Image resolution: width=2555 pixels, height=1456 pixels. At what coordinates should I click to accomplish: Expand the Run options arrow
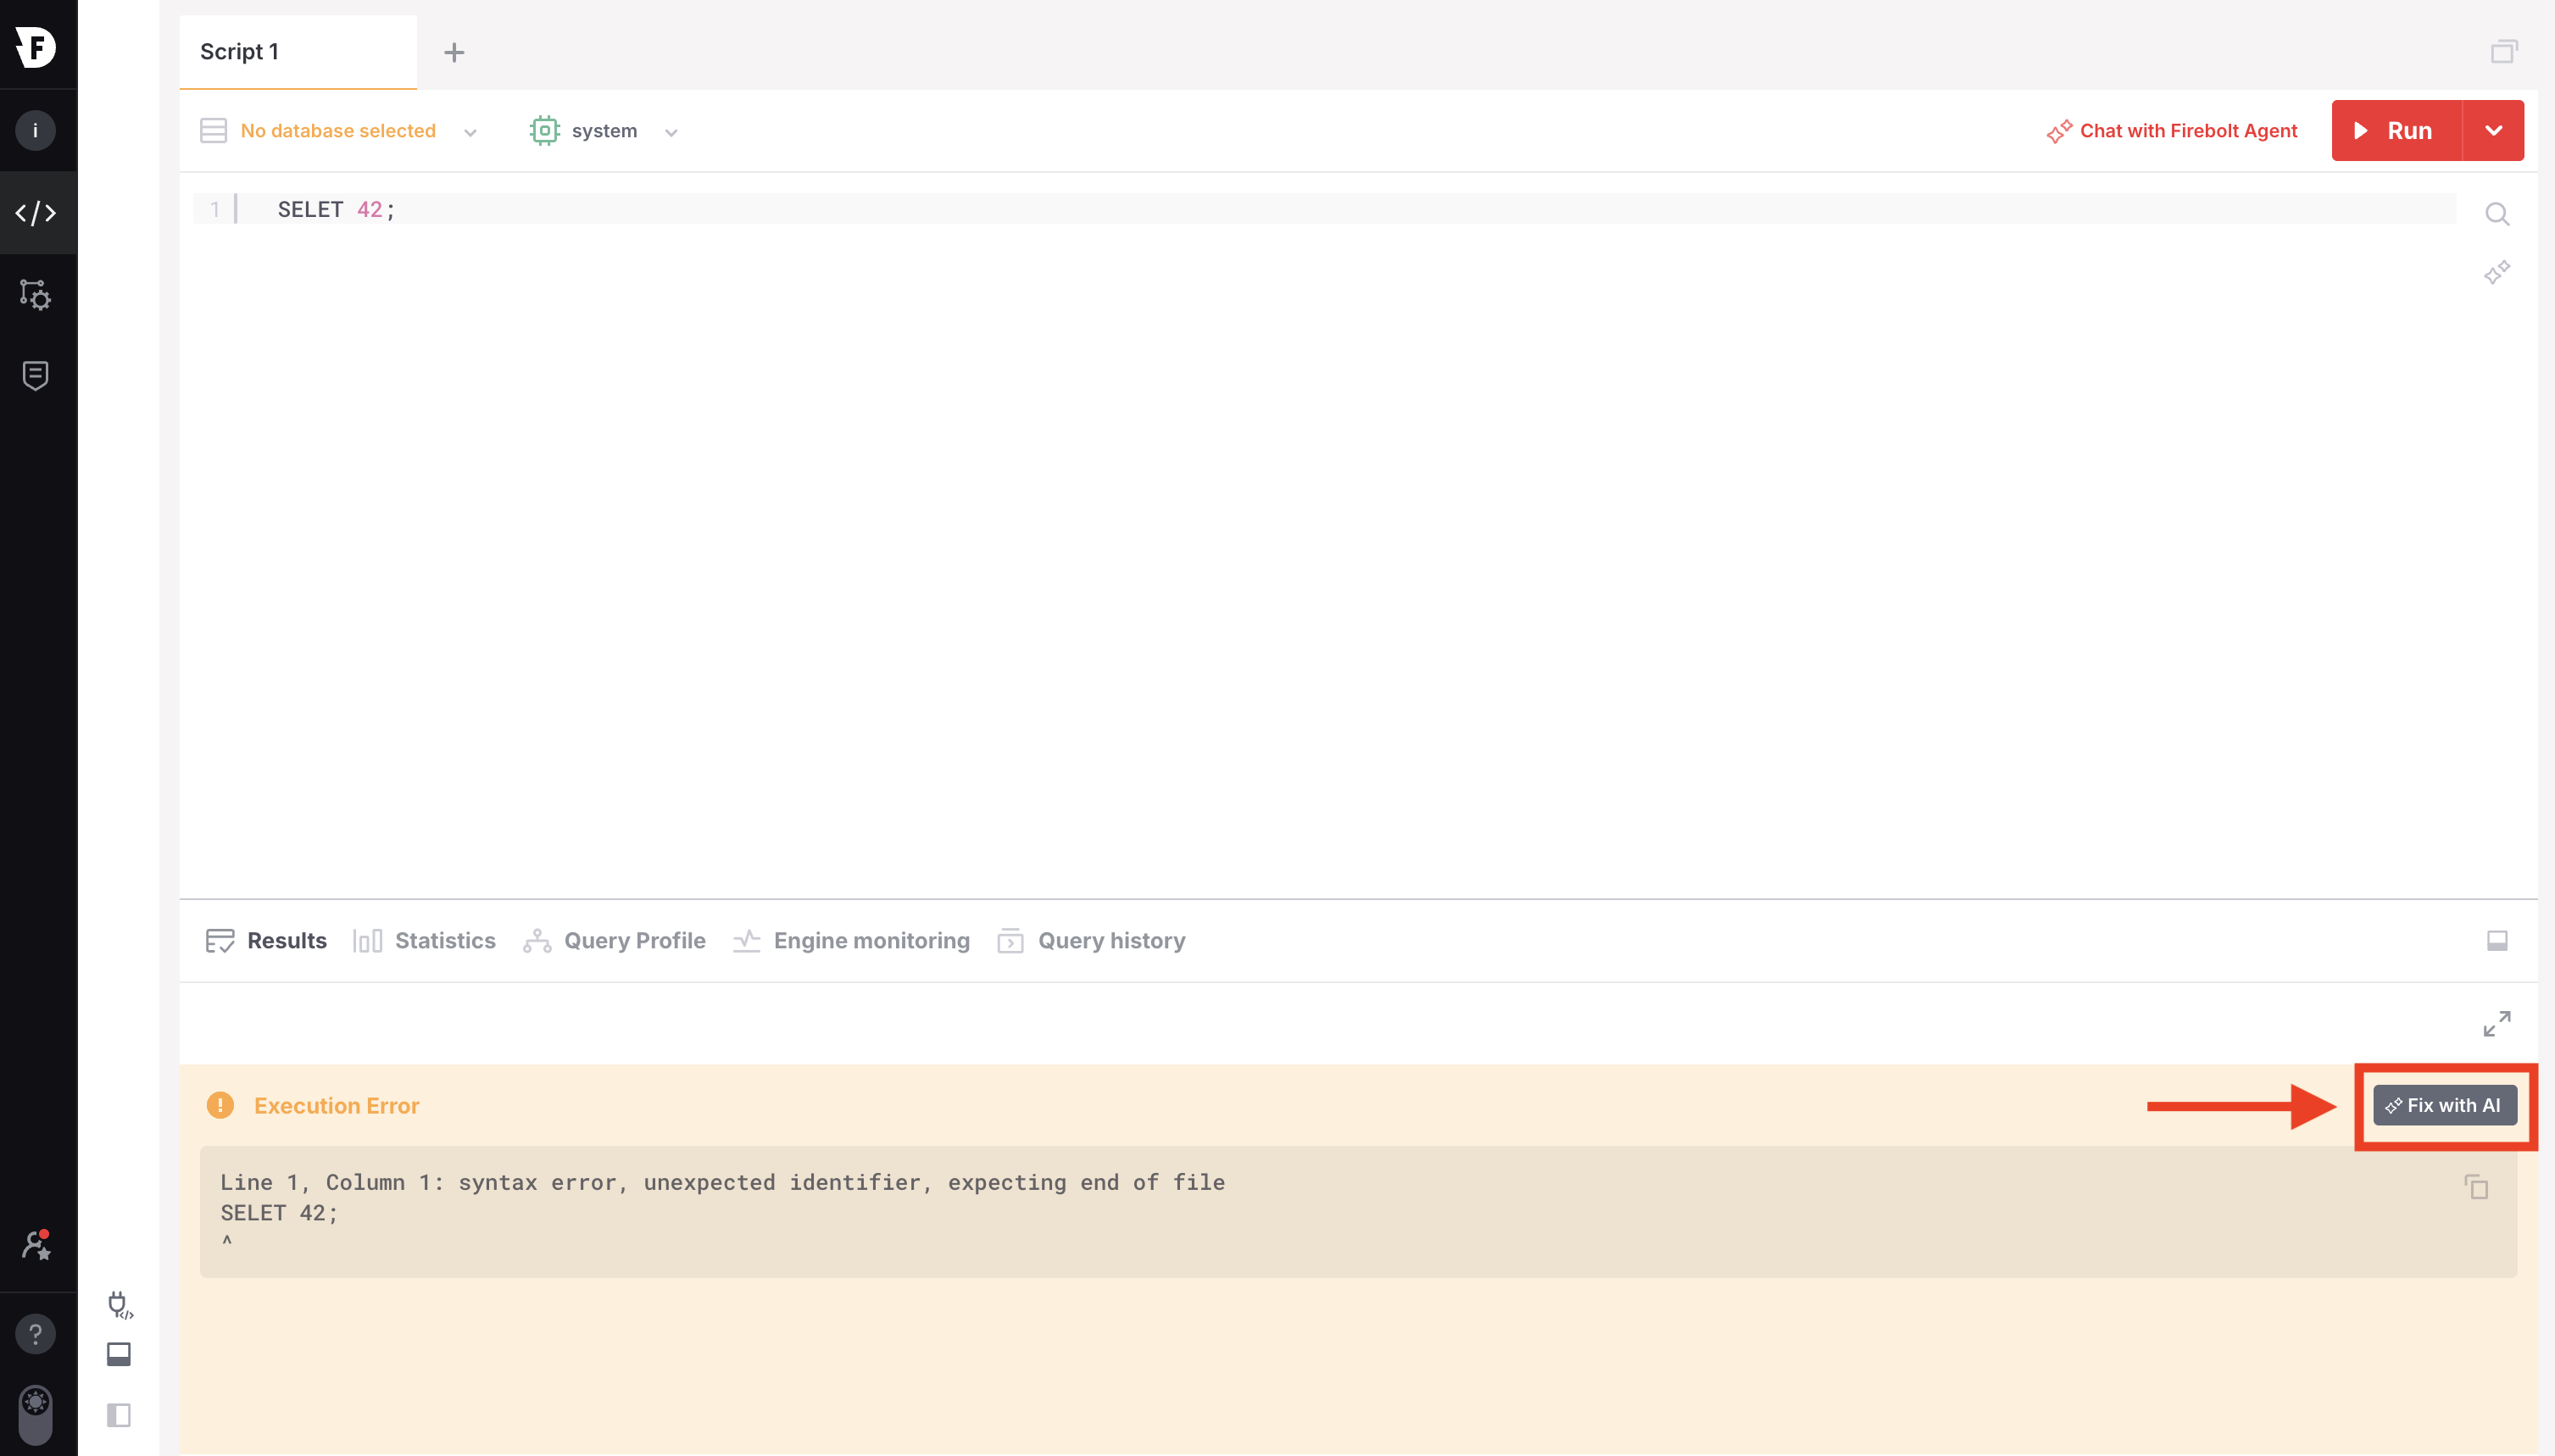[x=2493, y=131]
